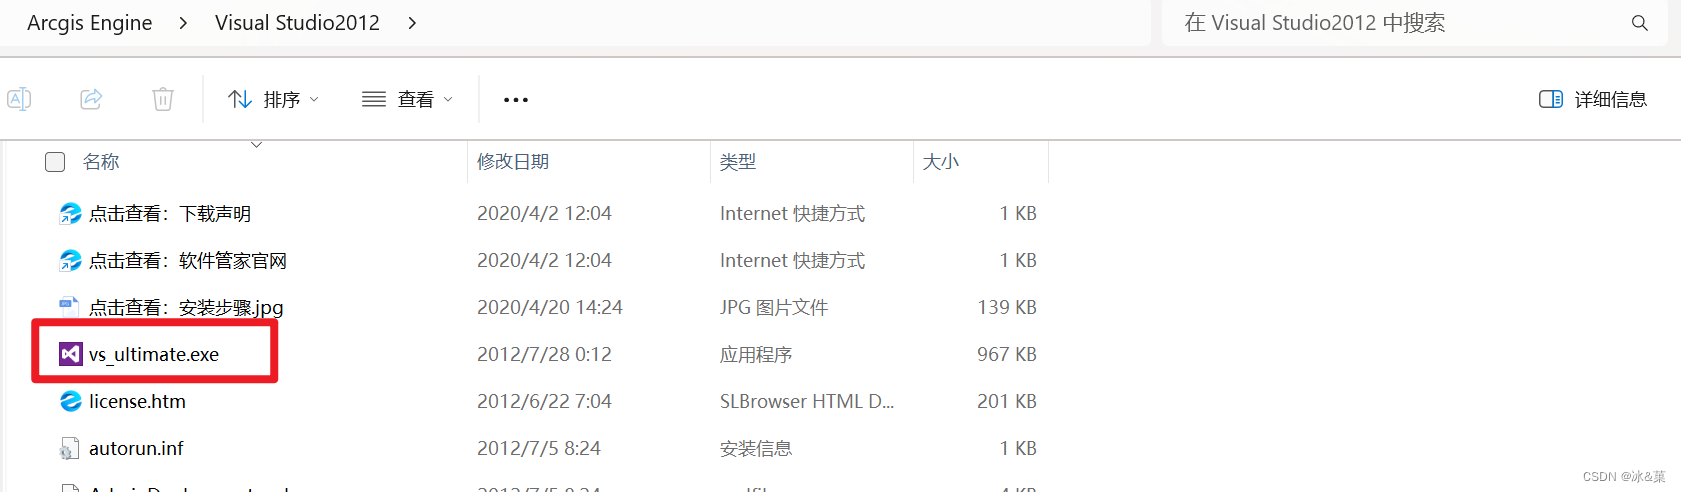
Task: Sort by the Type (类型) column
Action: (x=738, y=162)
